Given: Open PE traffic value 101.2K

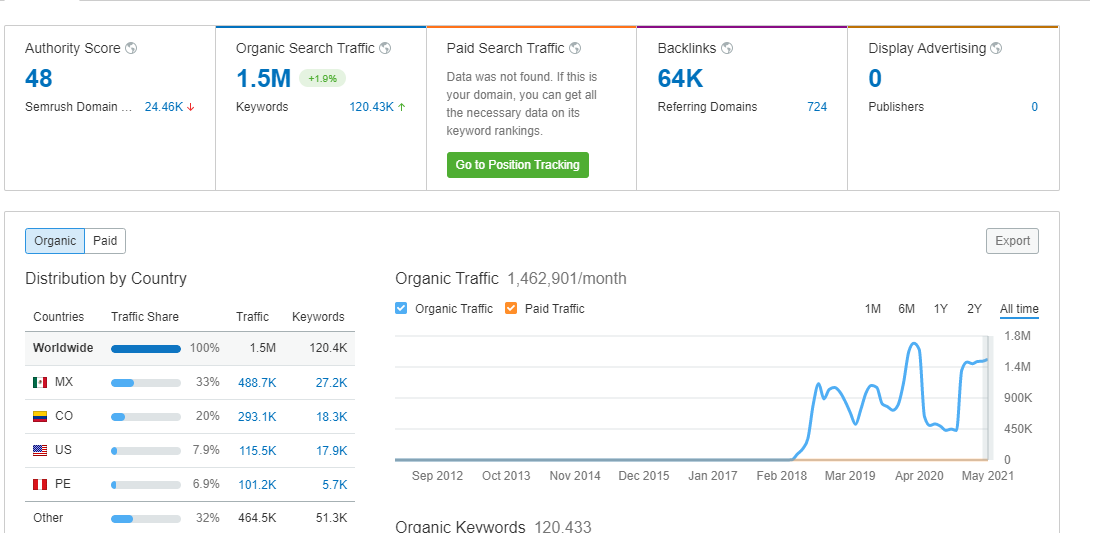Looking at the screenshot, I should (257, 485).
